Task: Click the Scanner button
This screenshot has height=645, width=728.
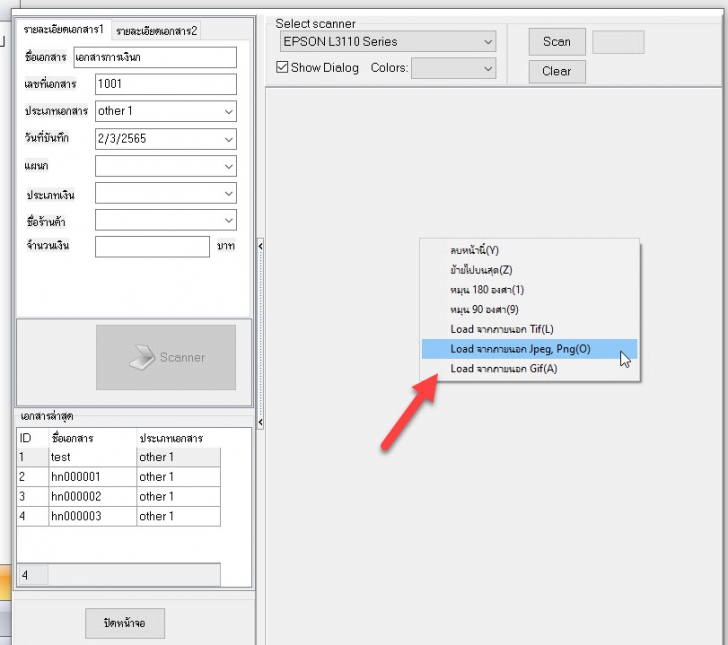Action: pyautogui.click(x=166, y=357)
